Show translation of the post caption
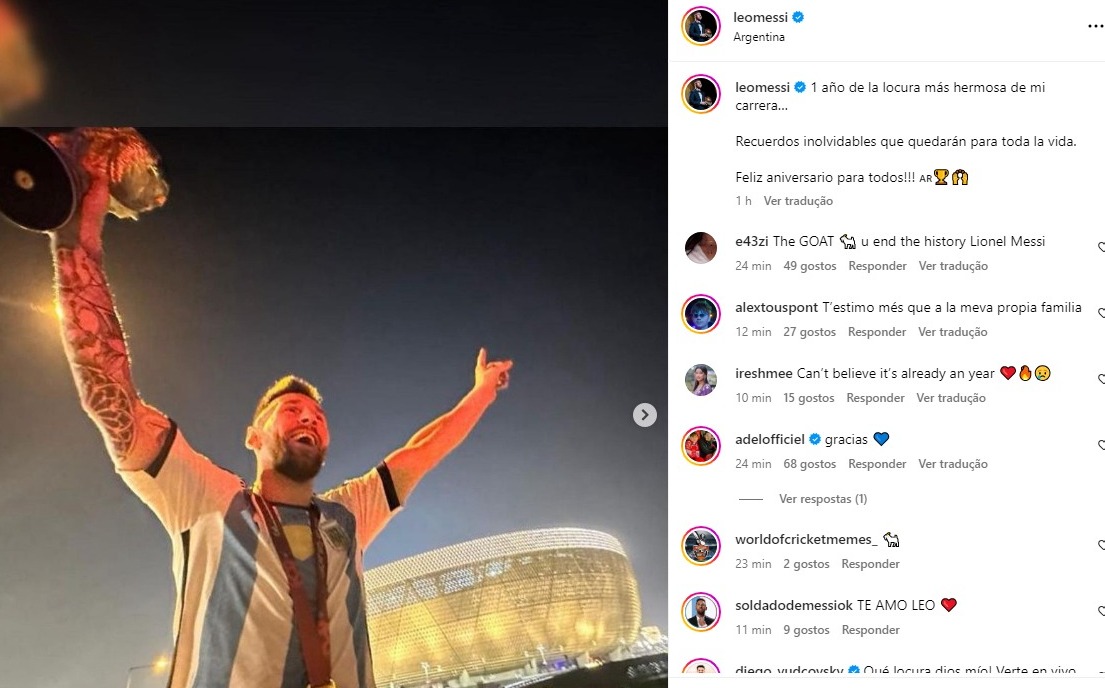 [798, 201]
